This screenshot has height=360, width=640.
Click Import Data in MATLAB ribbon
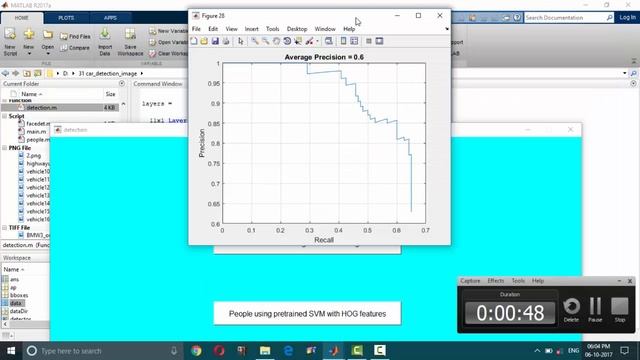pos(105,42)
